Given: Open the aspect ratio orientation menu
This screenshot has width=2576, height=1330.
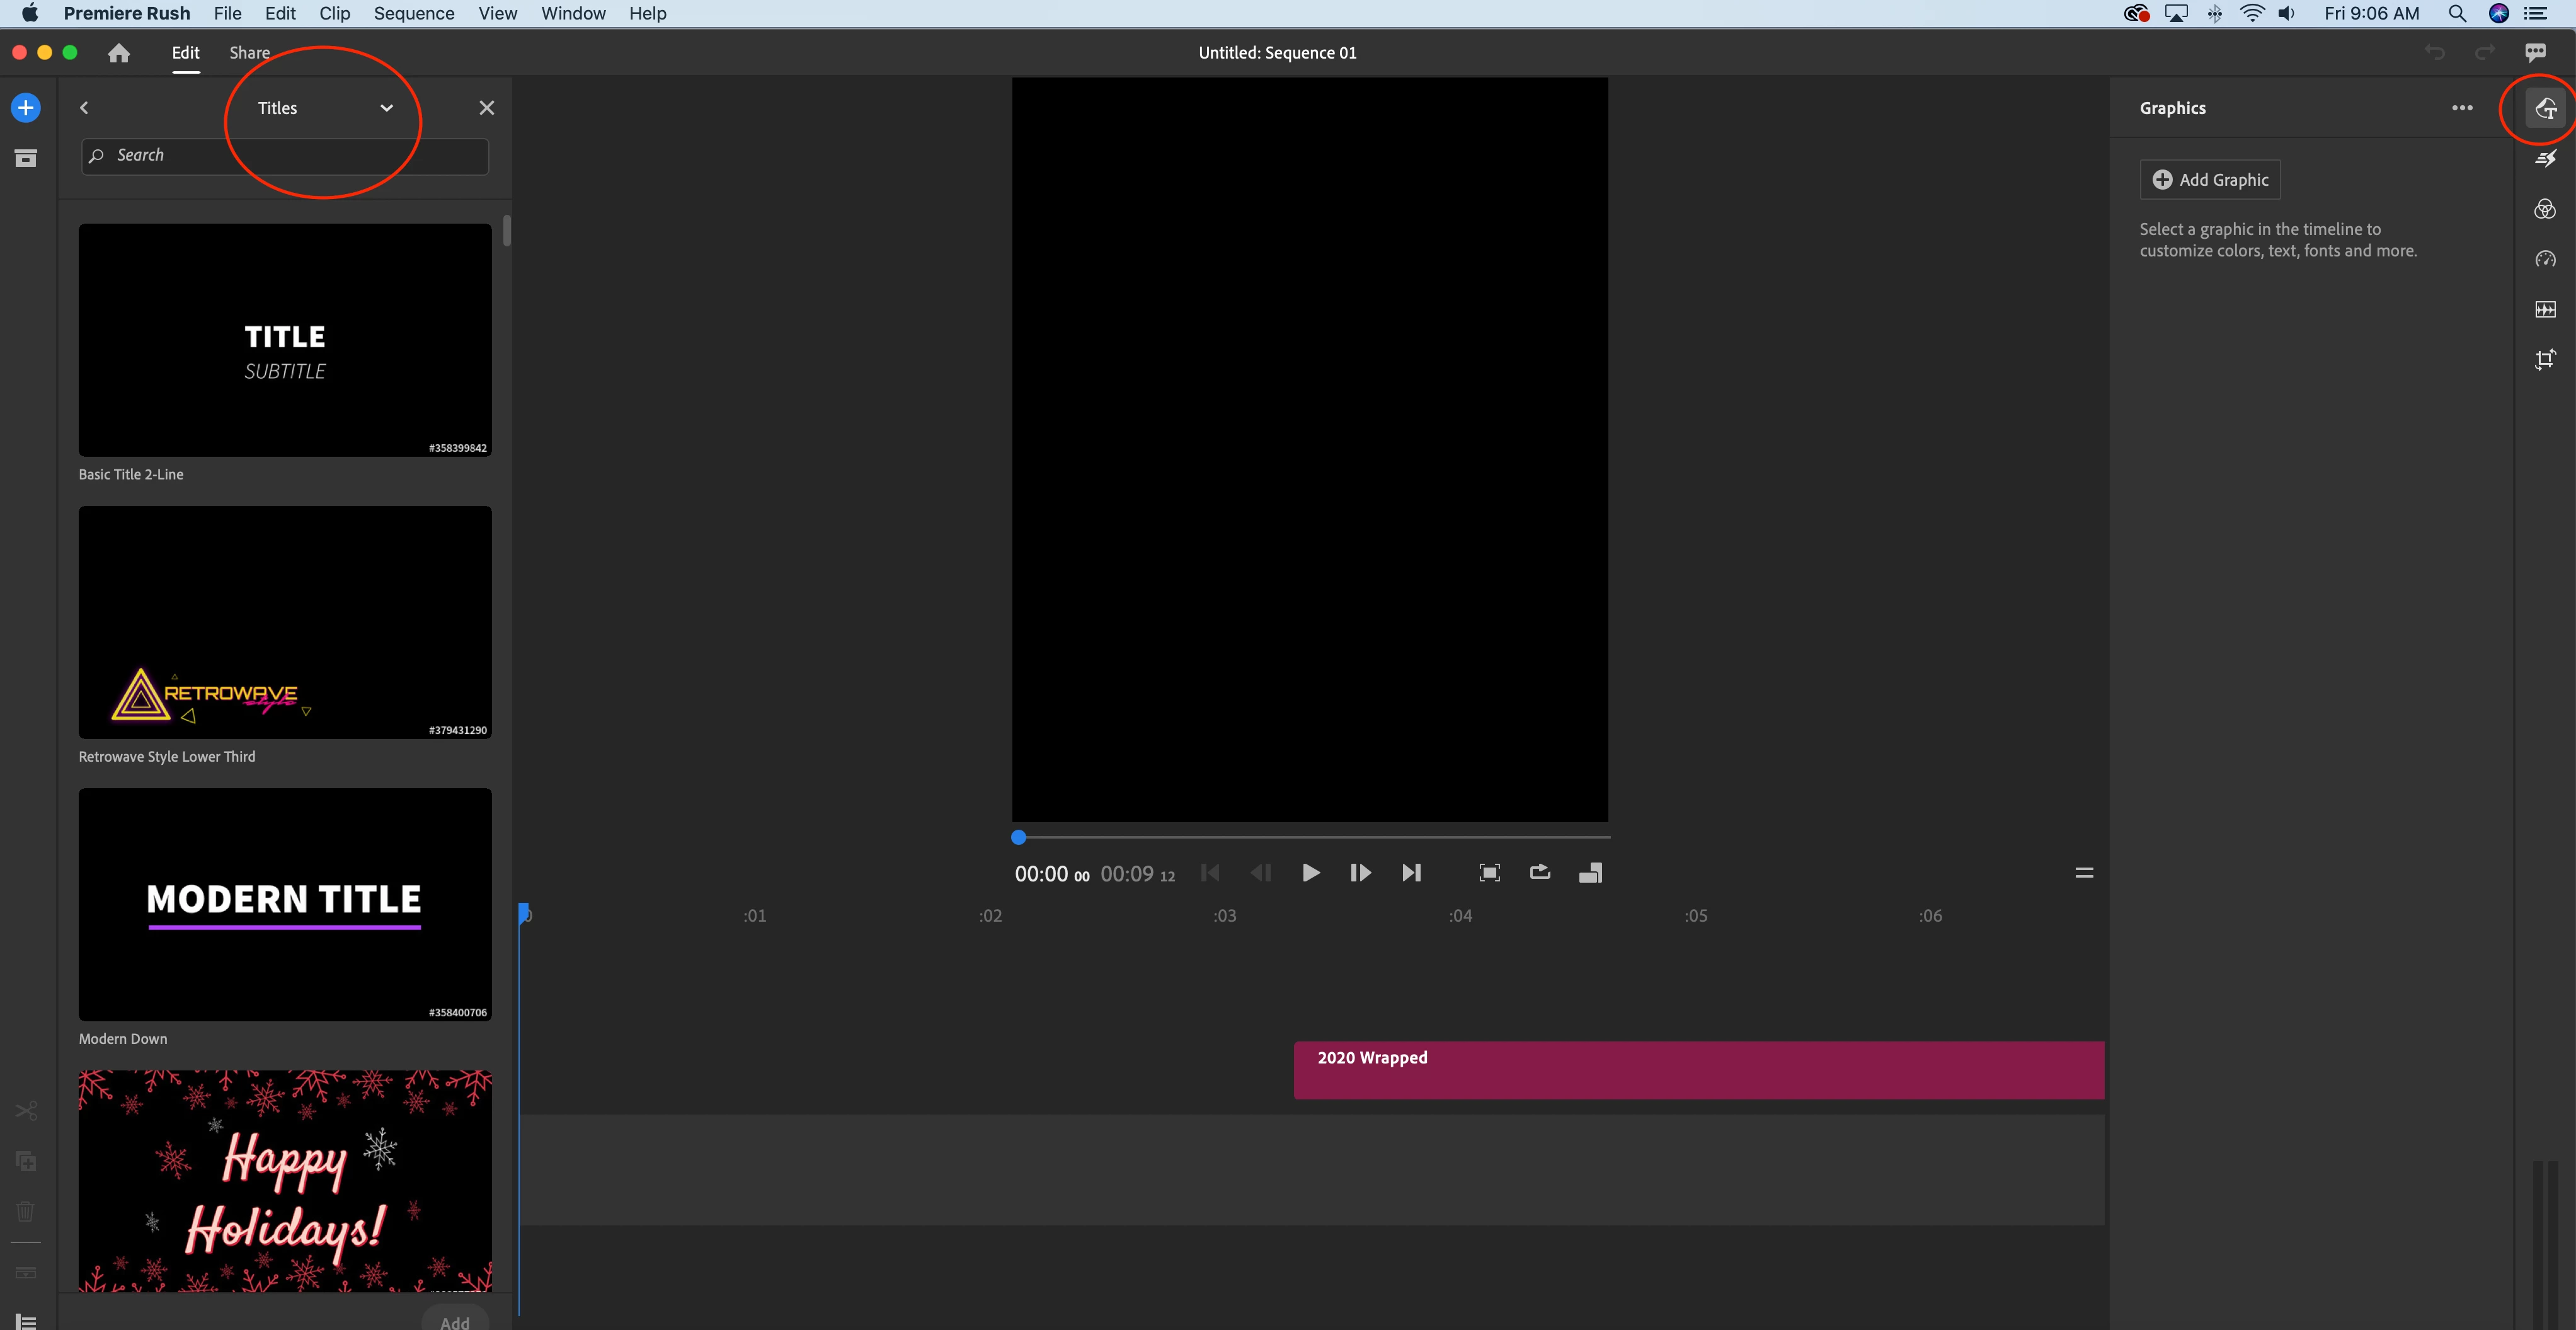Looking at the screenshot, I should [1590, 873].
